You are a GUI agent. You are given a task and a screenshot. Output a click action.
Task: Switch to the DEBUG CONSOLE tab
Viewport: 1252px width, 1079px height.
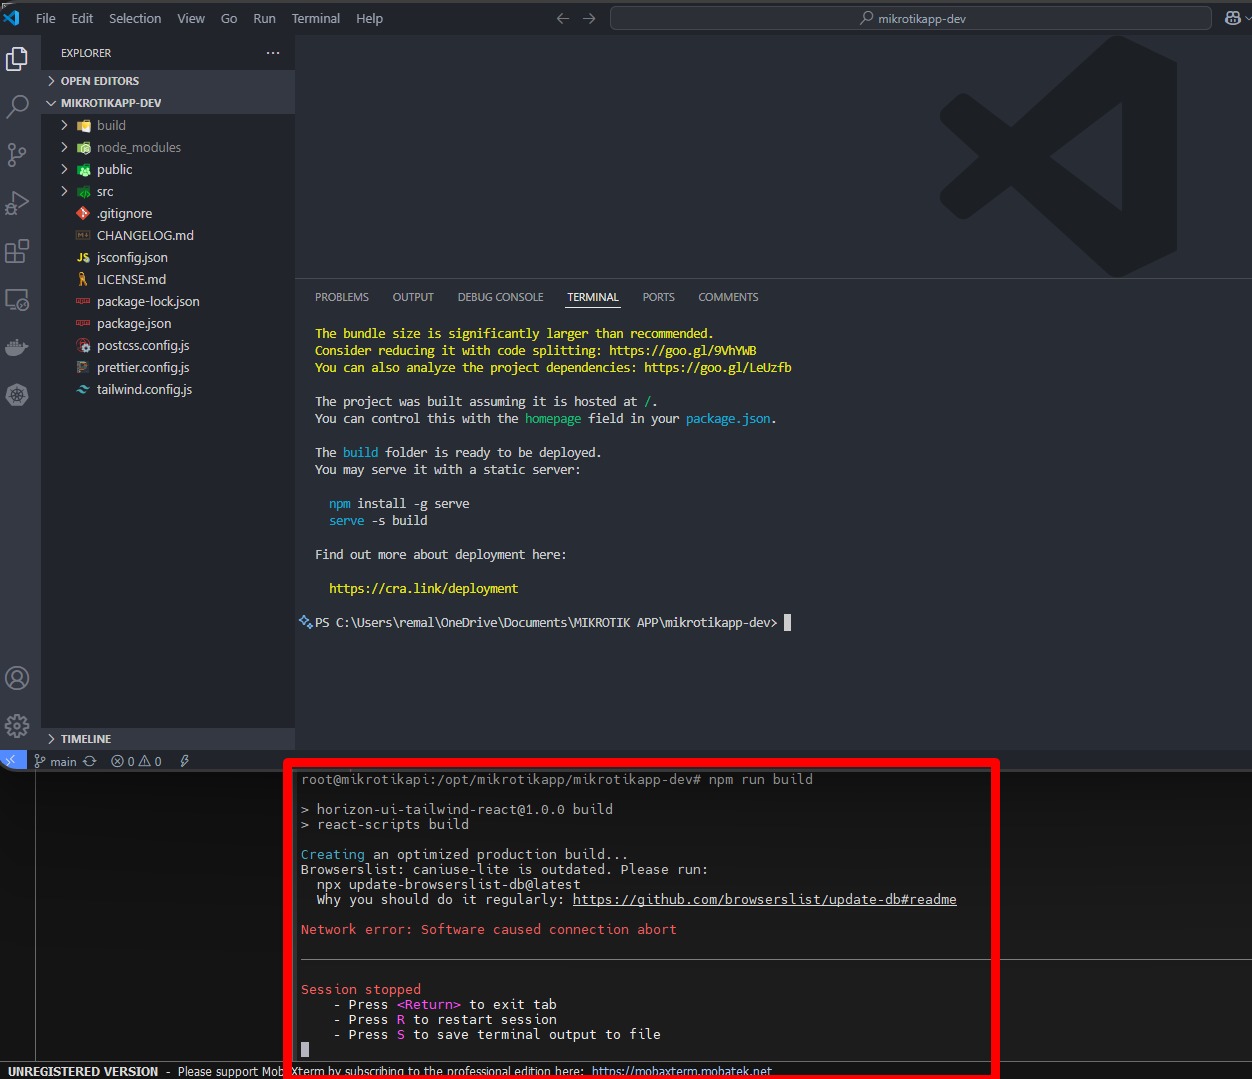pyautogui.click(x=500, y=297)
